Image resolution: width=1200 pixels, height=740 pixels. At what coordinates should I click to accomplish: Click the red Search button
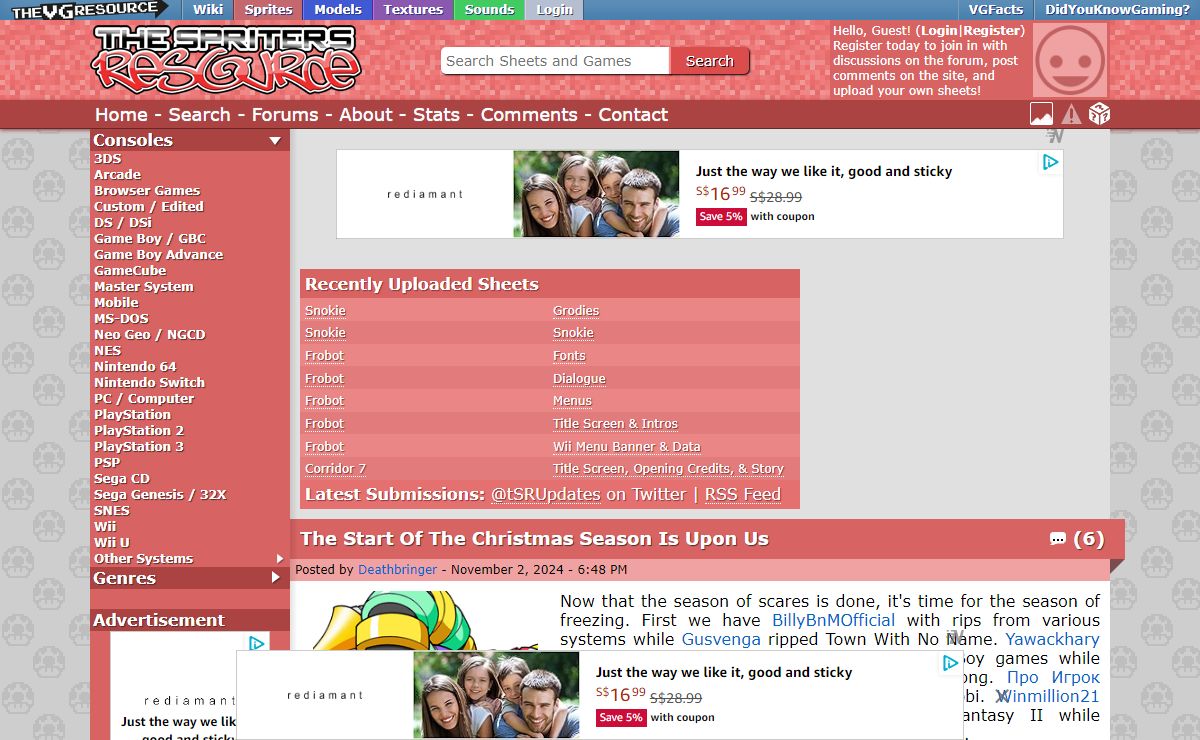tap(710, 61)
